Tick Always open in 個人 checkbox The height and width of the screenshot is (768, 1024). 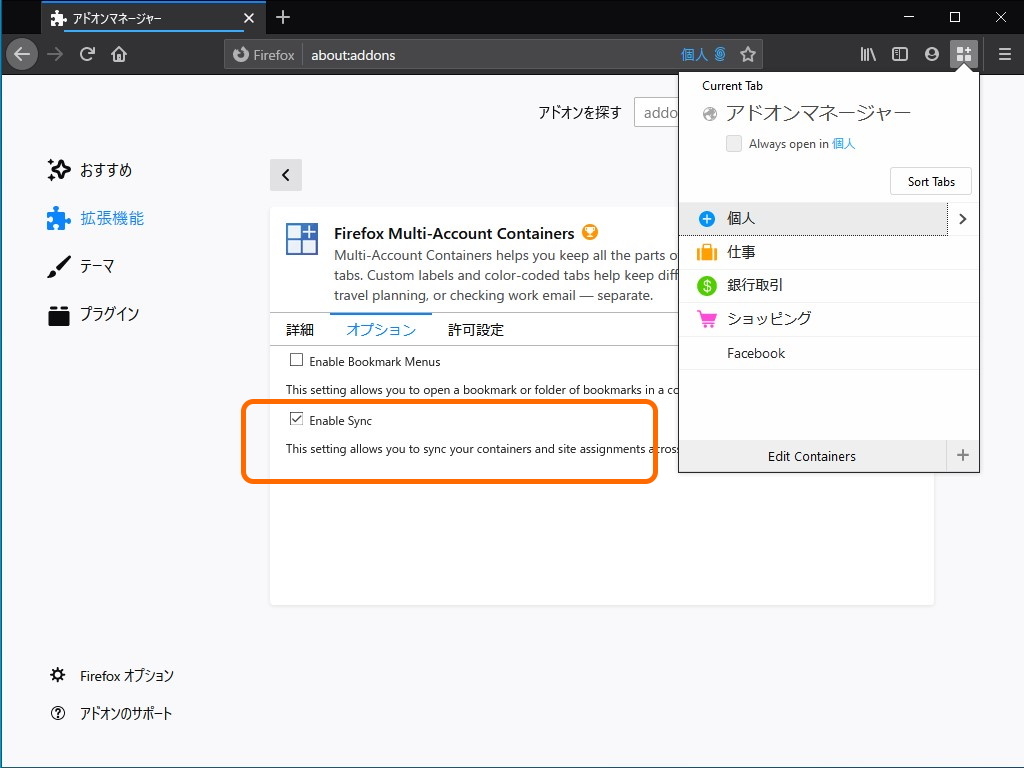[x=734, y=144]
